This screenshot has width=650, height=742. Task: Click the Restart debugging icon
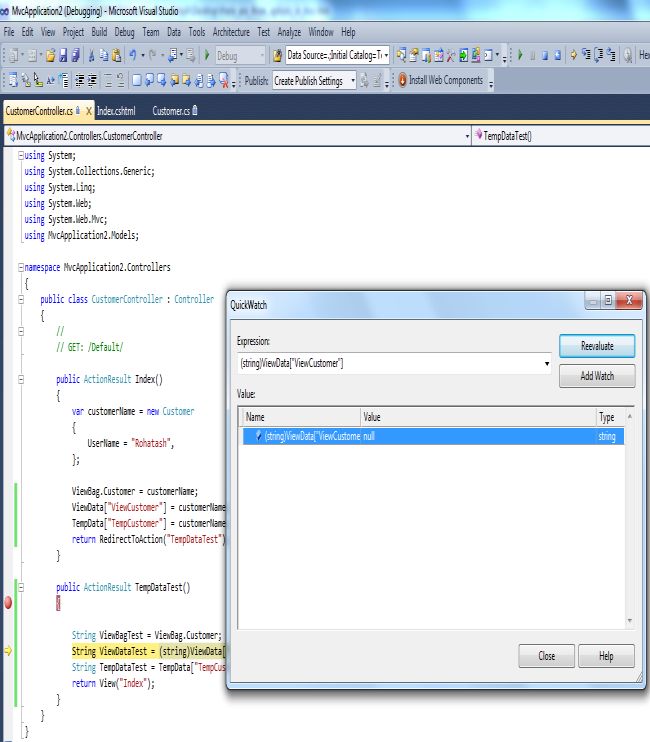click(558, 55)
